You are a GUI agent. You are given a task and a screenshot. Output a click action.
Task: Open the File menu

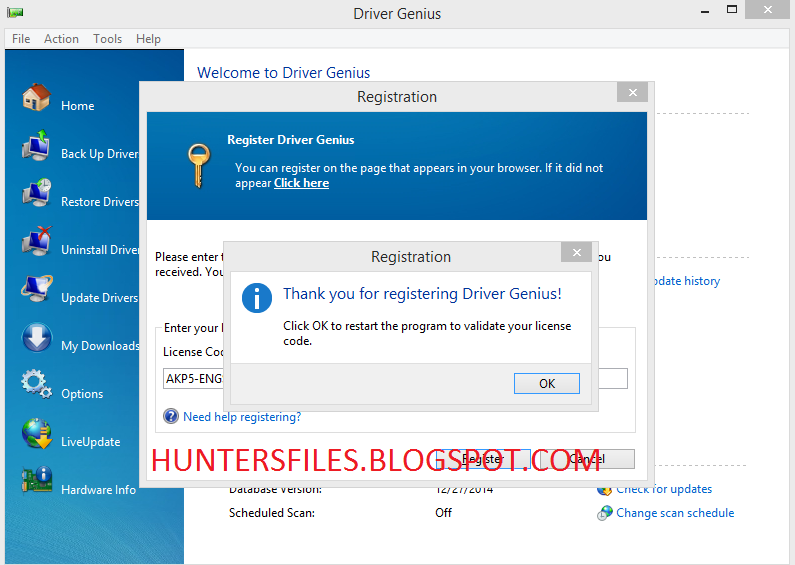point(21,39)
